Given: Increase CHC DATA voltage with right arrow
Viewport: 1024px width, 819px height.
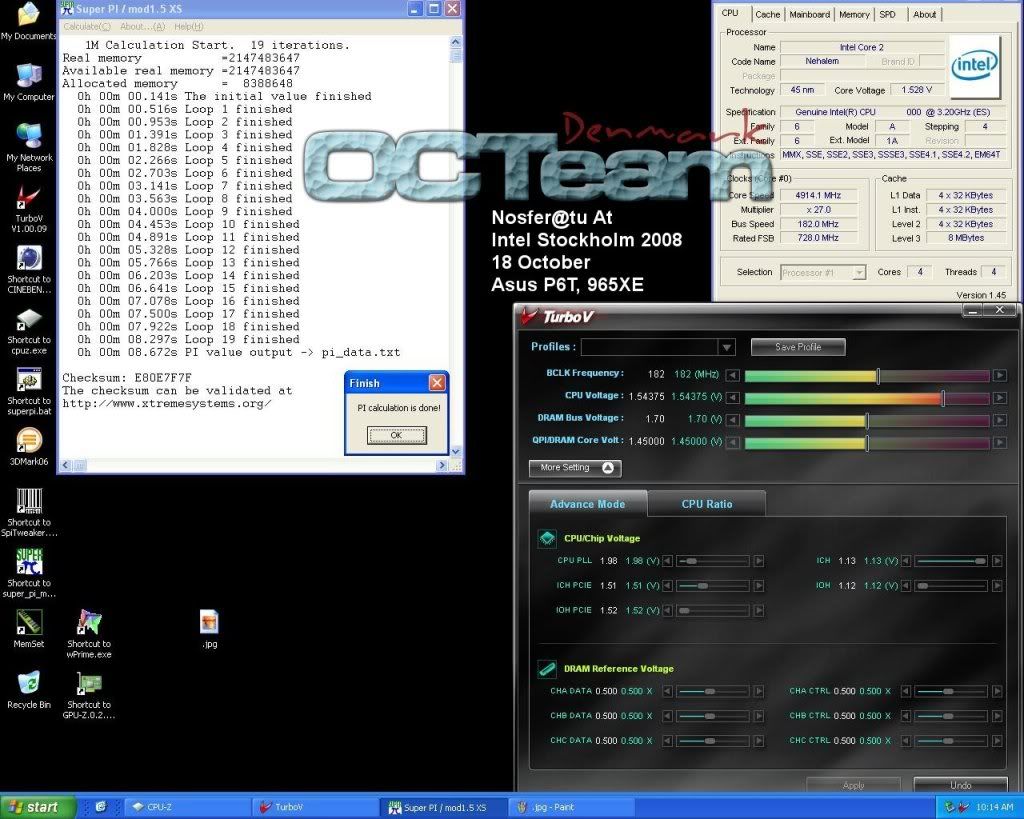Looking at the screenshot, I should click(x=758, y=741).
